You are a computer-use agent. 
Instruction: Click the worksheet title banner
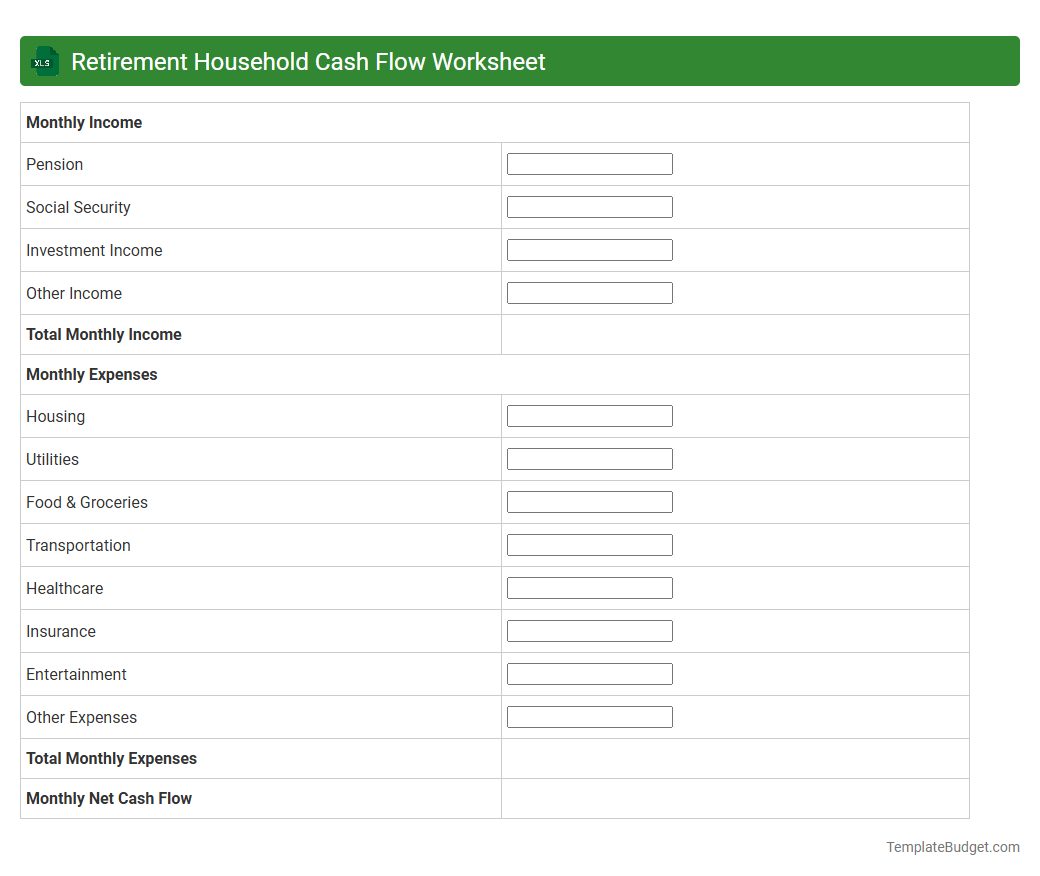(x=306, y=61)
